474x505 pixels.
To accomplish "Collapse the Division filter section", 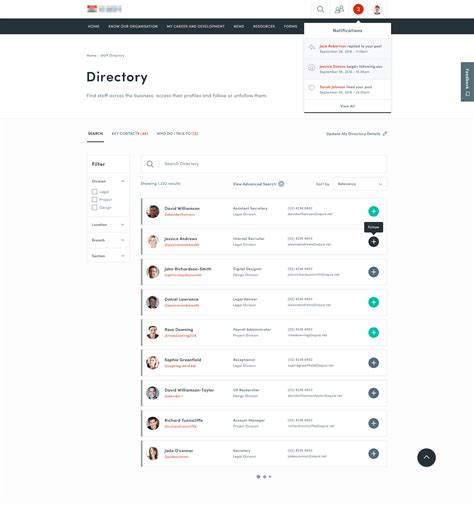I will click(123, 181).
